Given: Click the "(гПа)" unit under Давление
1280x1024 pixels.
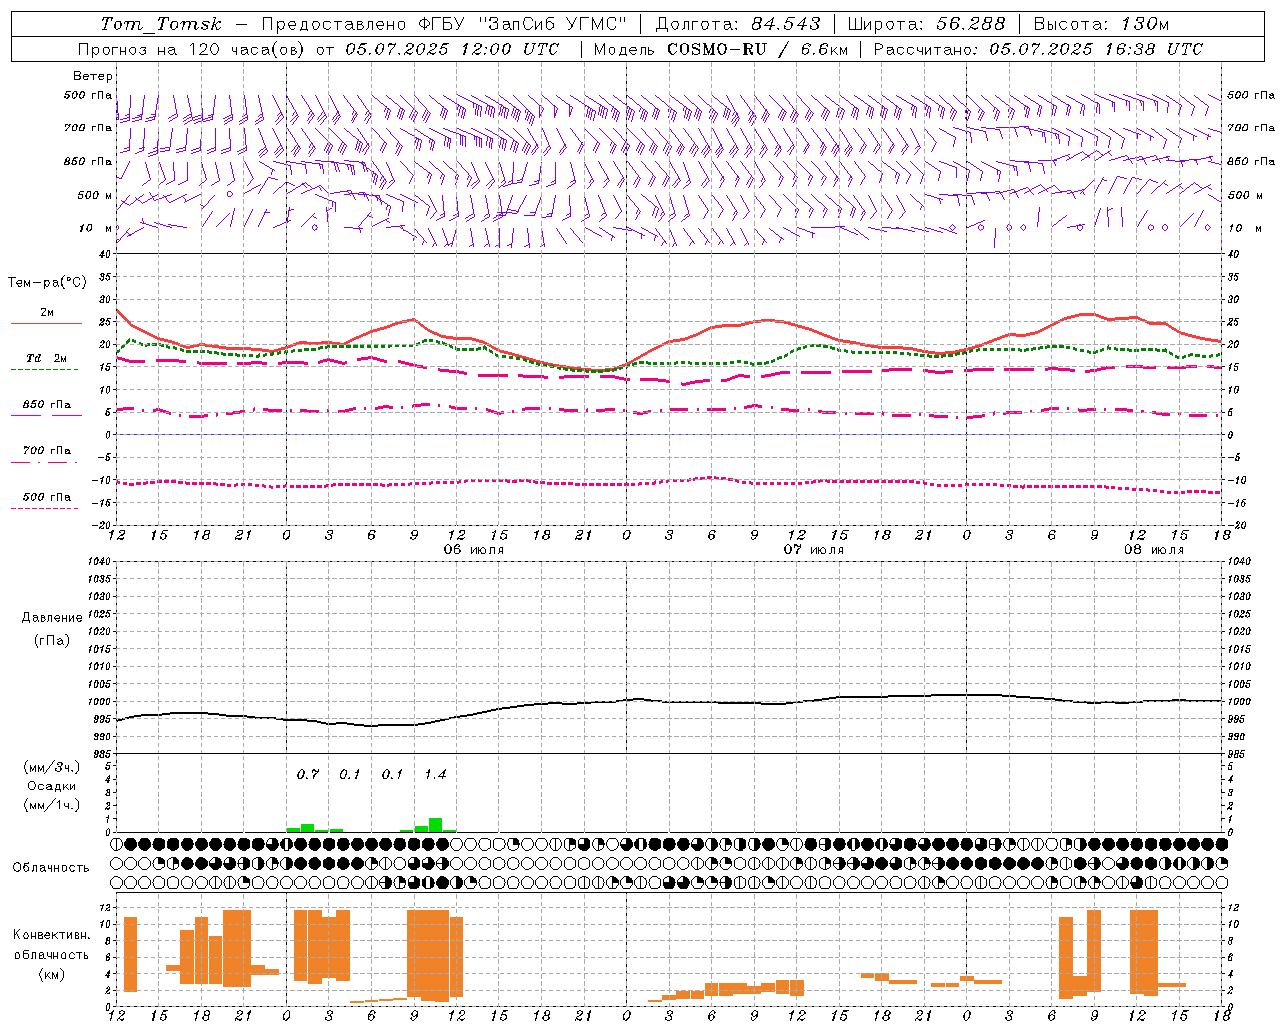Looking at the screenshot, I should [52, 641].
